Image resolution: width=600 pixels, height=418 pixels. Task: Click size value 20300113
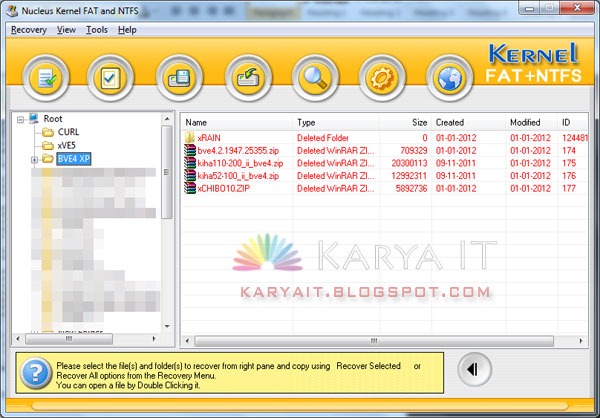pyautogui.click(x=409, y=163)
